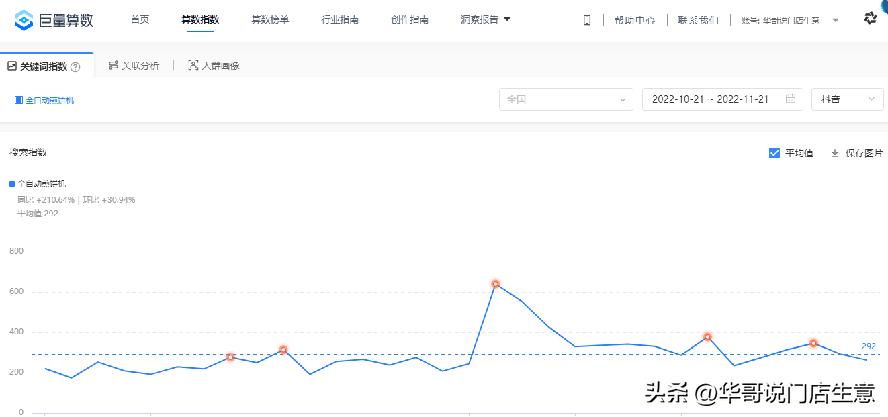
Task: Click the question mark help icon beside 关键词指数
Action: [x=75, y=67]
